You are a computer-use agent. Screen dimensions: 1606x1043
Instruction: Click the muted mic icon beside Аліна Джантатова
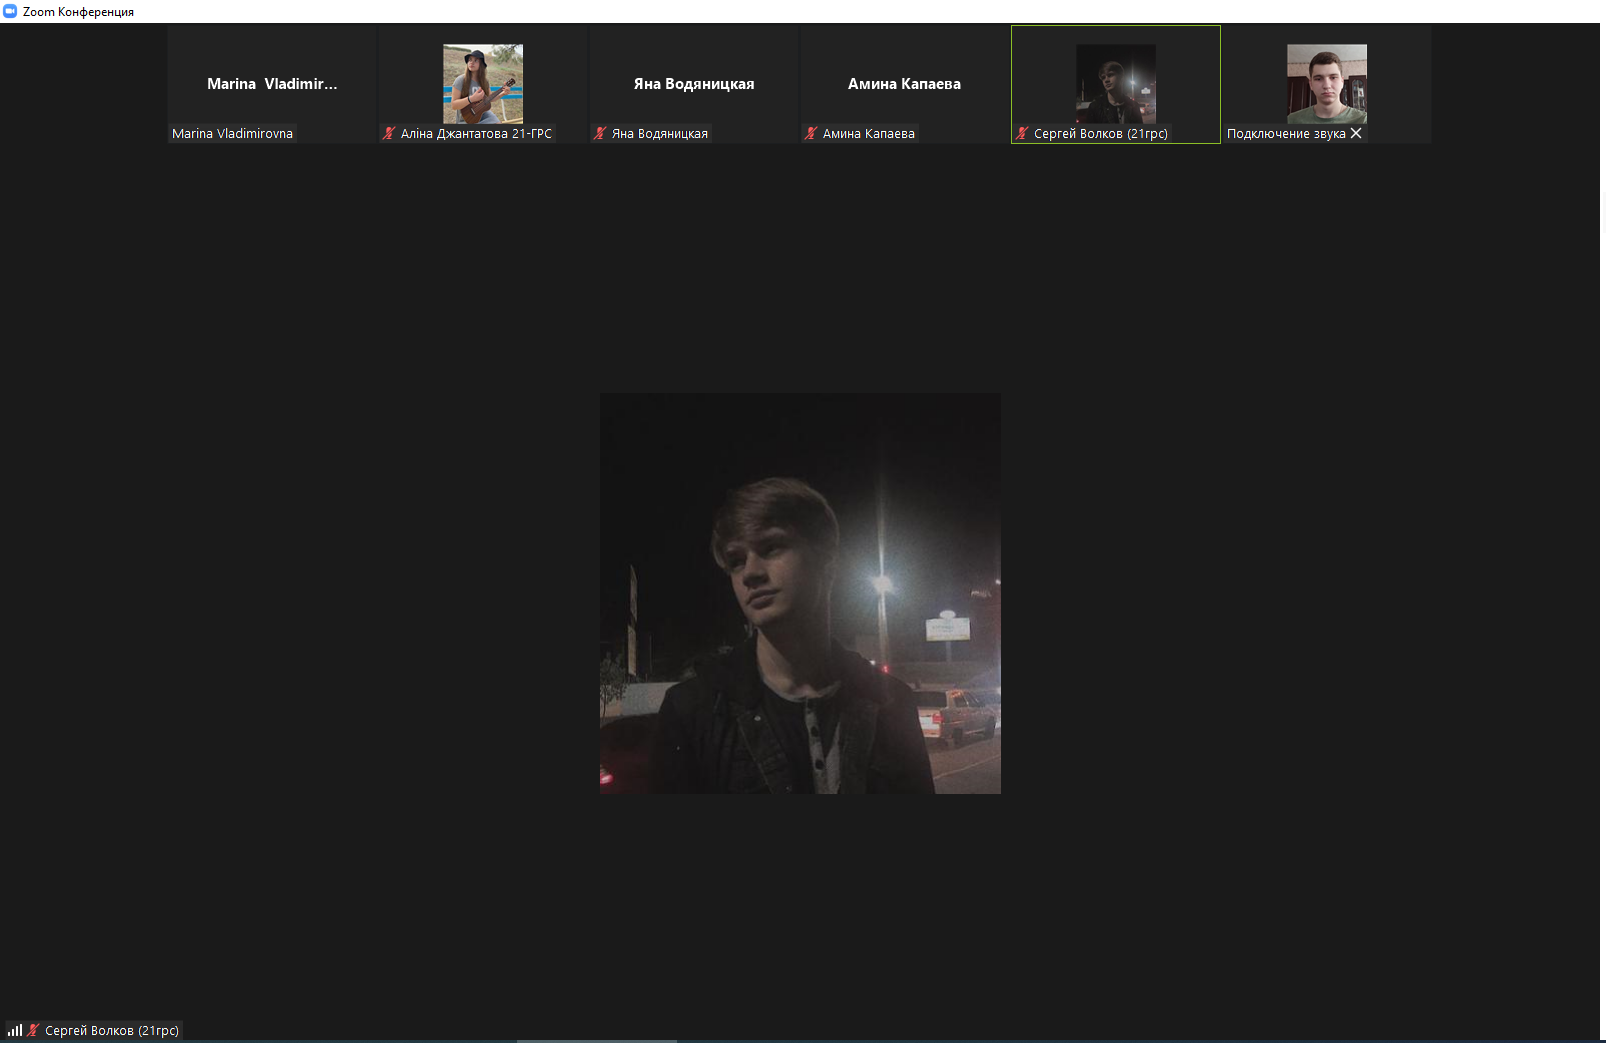[390, 133]
